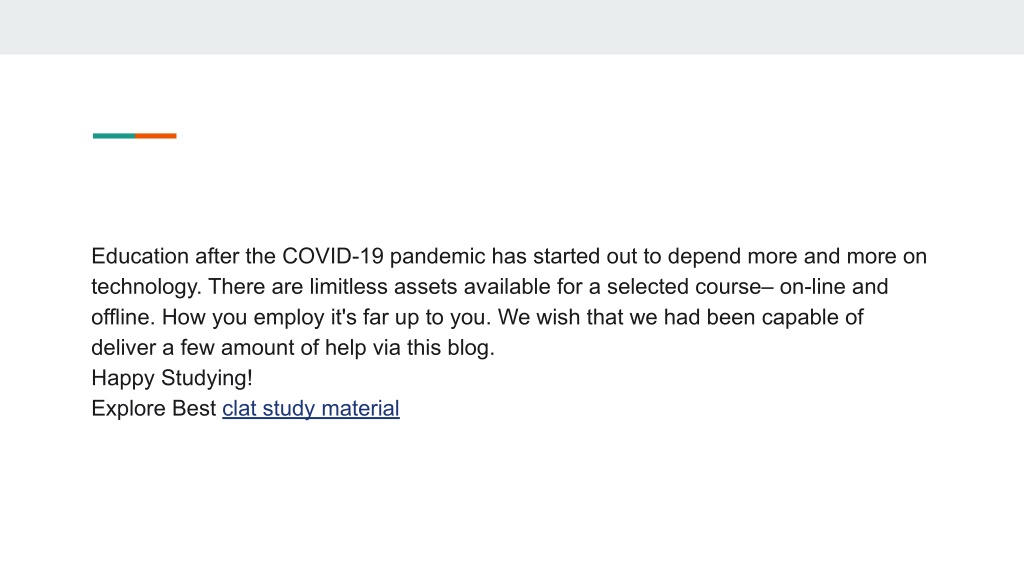Click the gray header bar at top

(512, 27)
